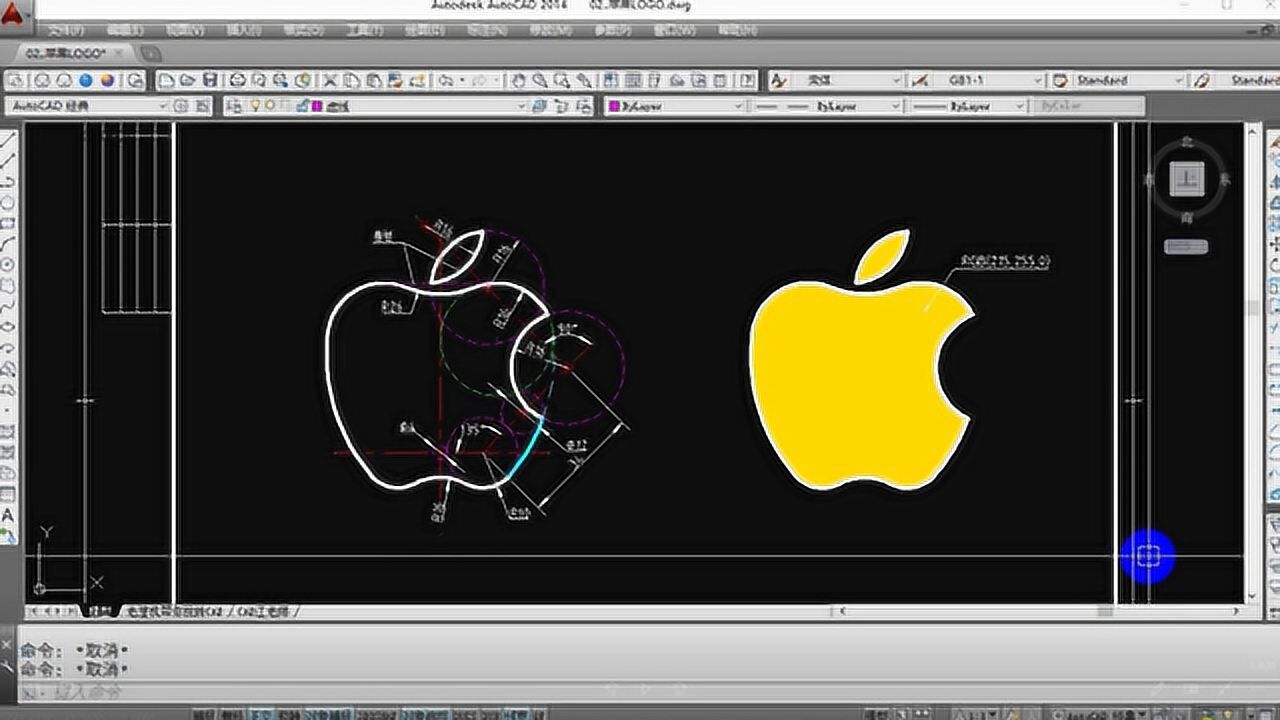The width and height of the screenshot is (1280, 720).
Task: Toggle the layer lock icon
Action: pos(299,105)
